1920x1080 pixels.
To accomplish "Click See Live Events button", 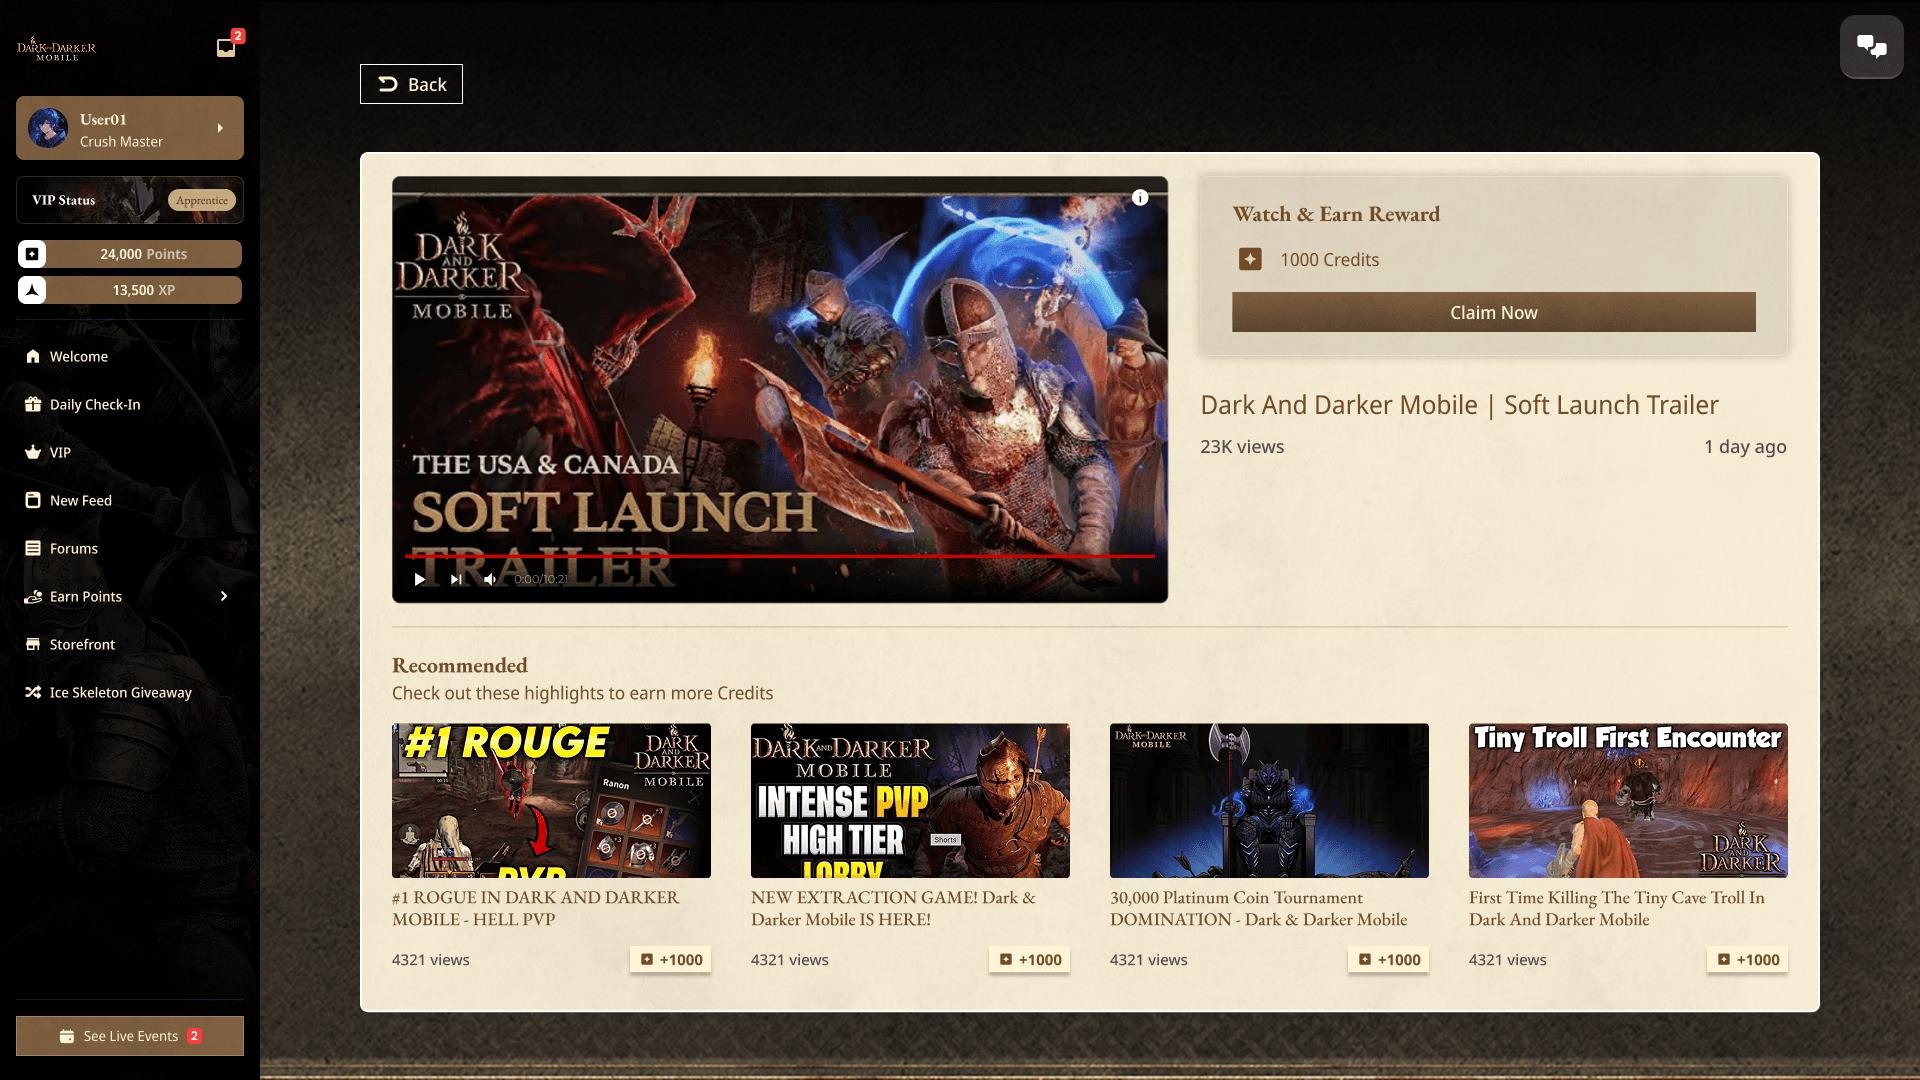I will 130,1036.
